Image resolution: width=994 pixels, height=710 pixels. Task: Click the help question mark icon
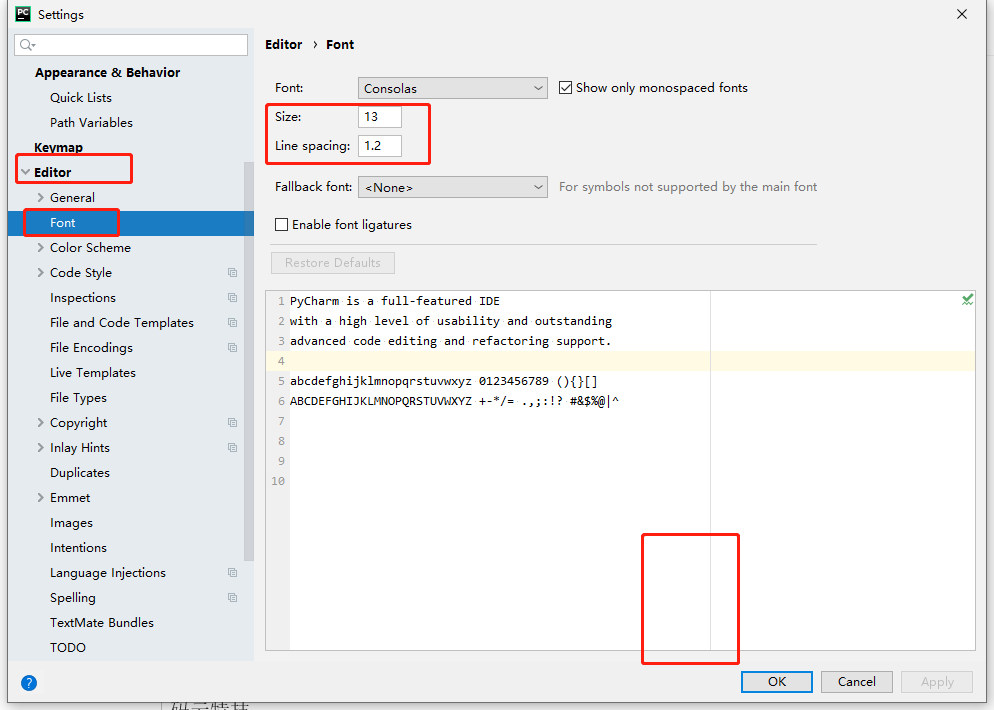pos(29,683)
